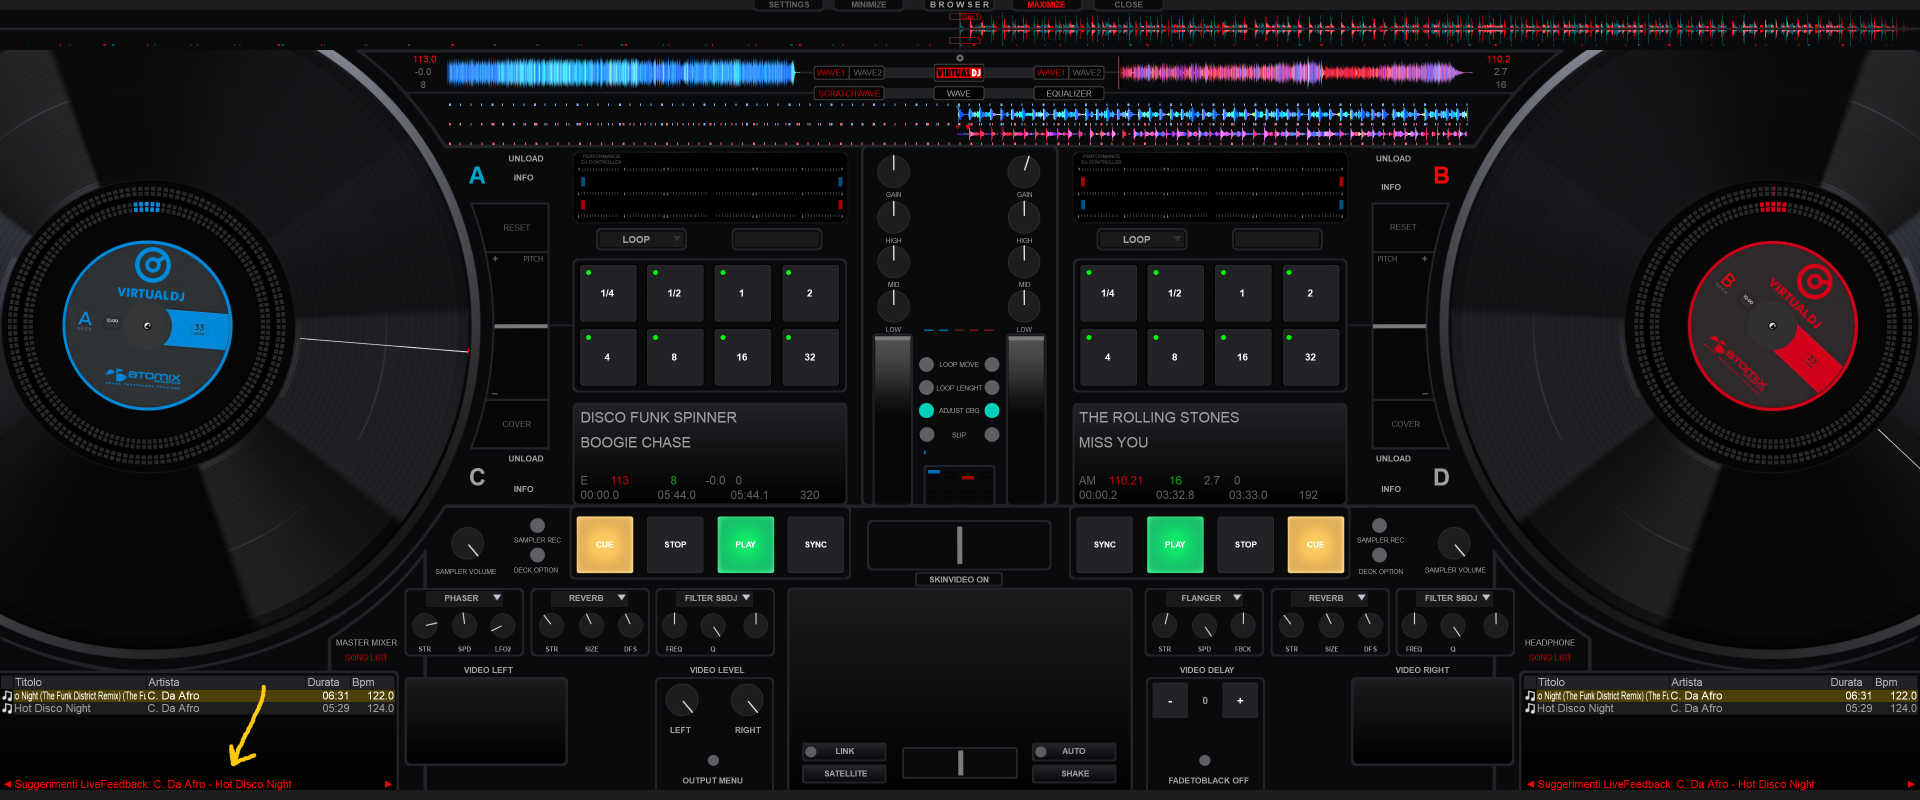Select deck A letter icon

(x=477, y=175)
